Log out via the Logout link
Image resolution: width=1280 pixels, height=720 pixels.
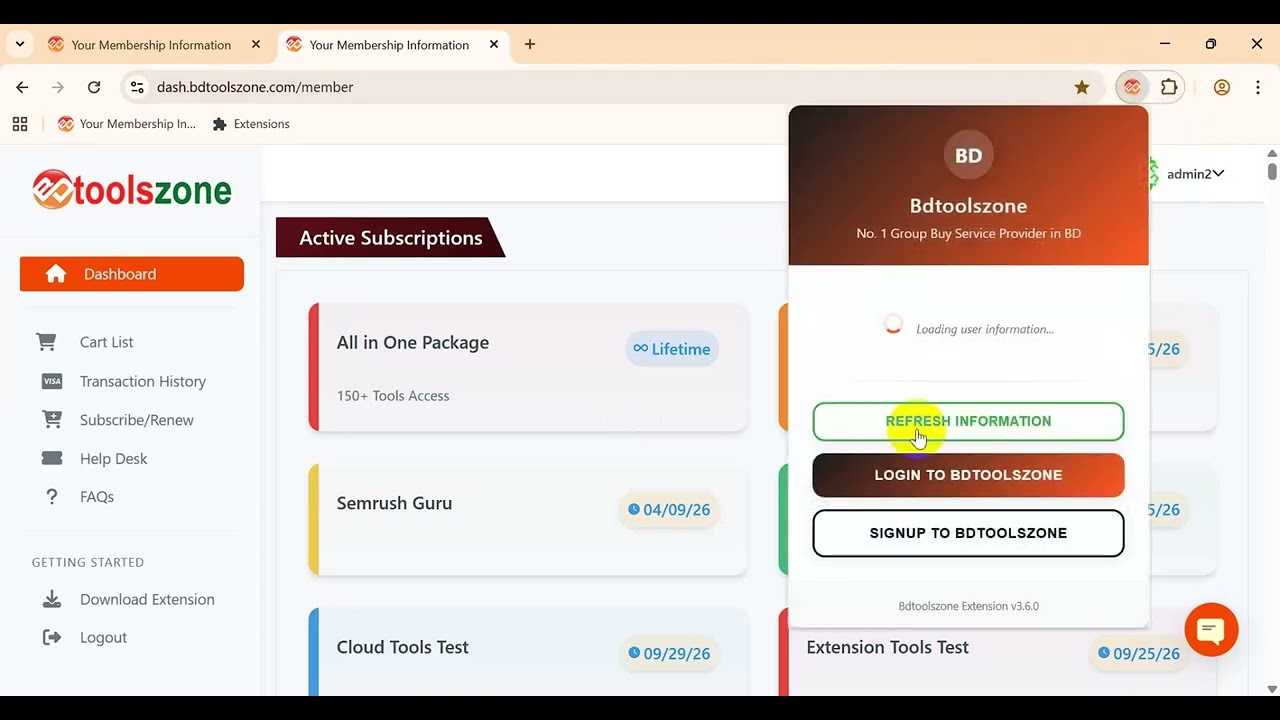(103, 637)
